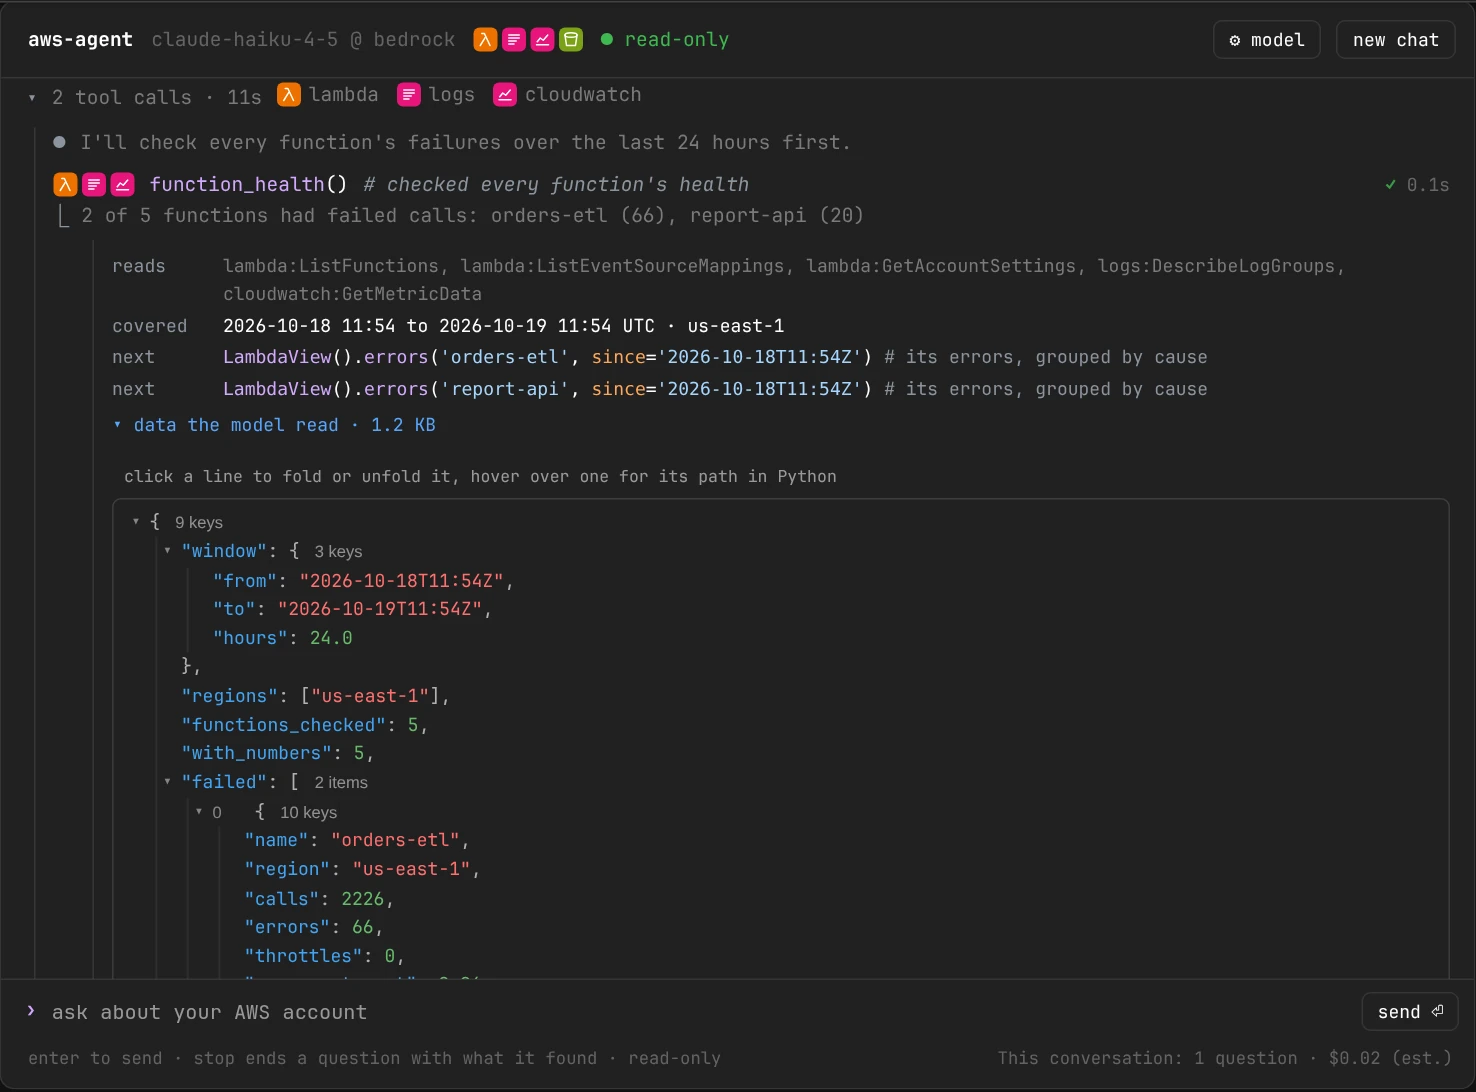Click the "2 of 5 functions had failed calls" summary
Screen dimensions: 1476x1092
click(x=472, y=215)
